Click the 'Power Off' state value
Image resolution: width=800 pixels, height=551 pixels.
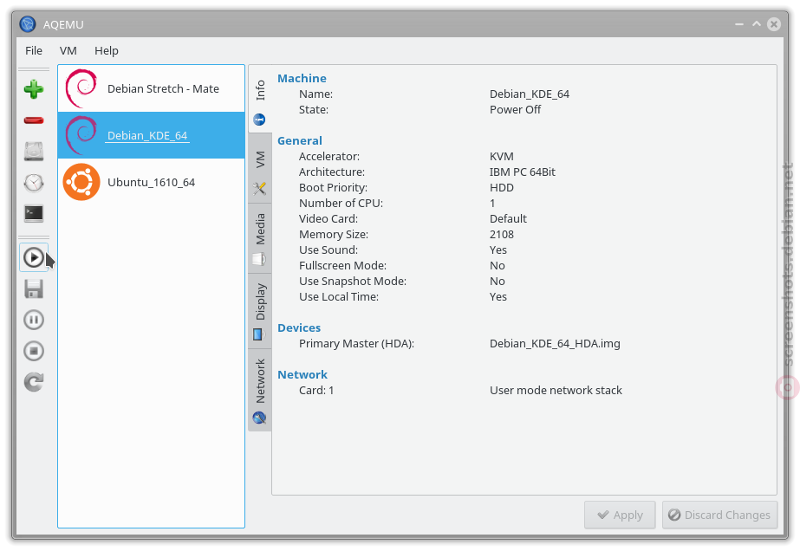pyautogui.click(x=515, y=110)
